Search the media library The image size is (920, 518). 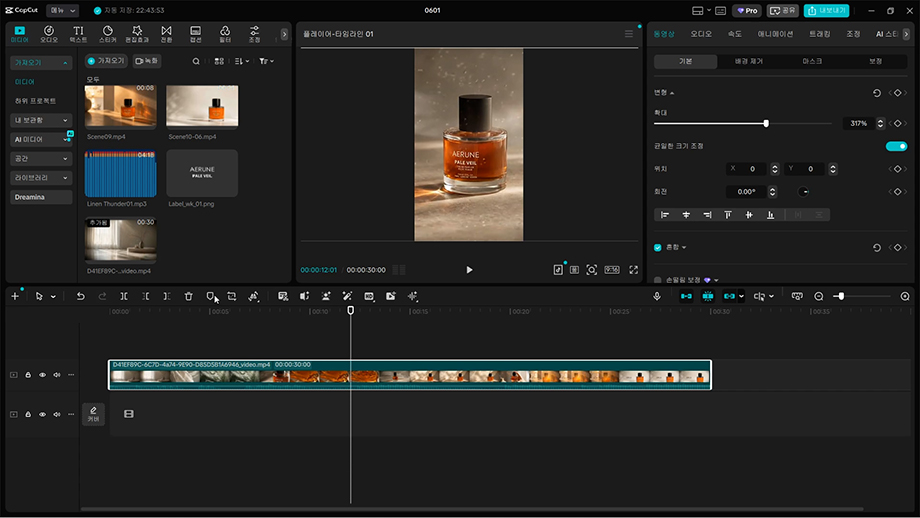tap(196, 61)
